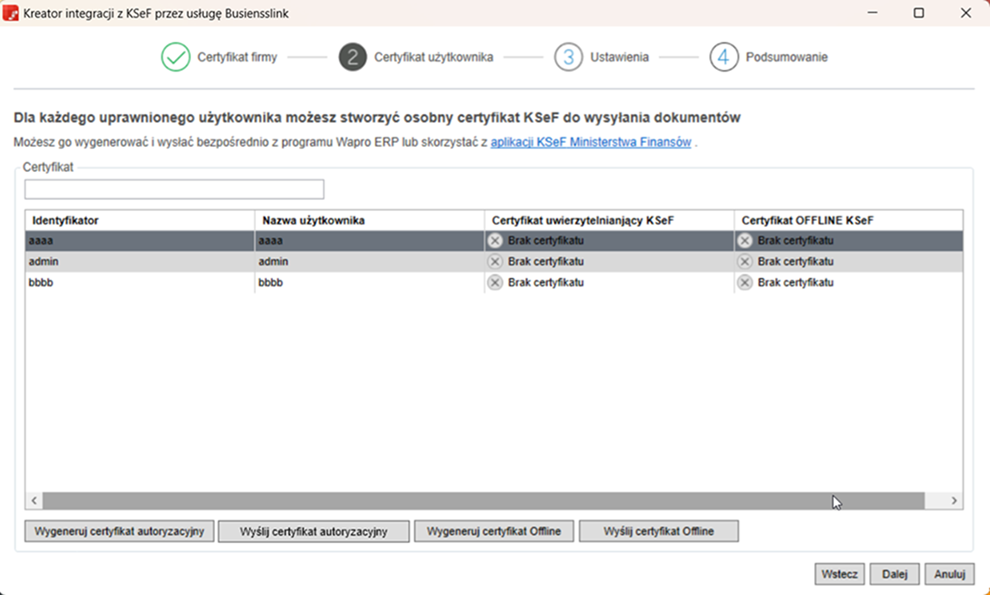
Task: Click Wyślij certyfikat Offline button
Action: point(658,531)
